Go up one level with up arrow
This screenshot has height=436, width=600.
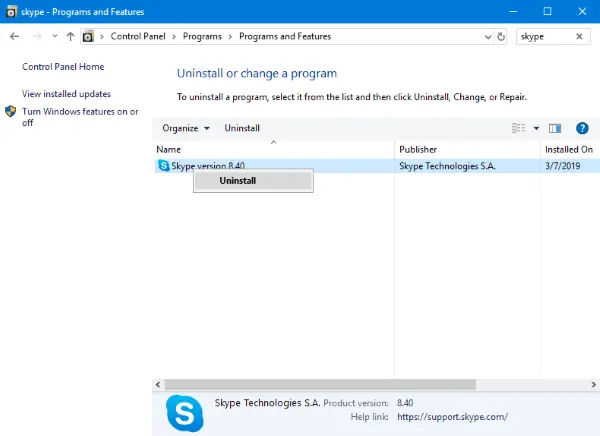point(70,36)
